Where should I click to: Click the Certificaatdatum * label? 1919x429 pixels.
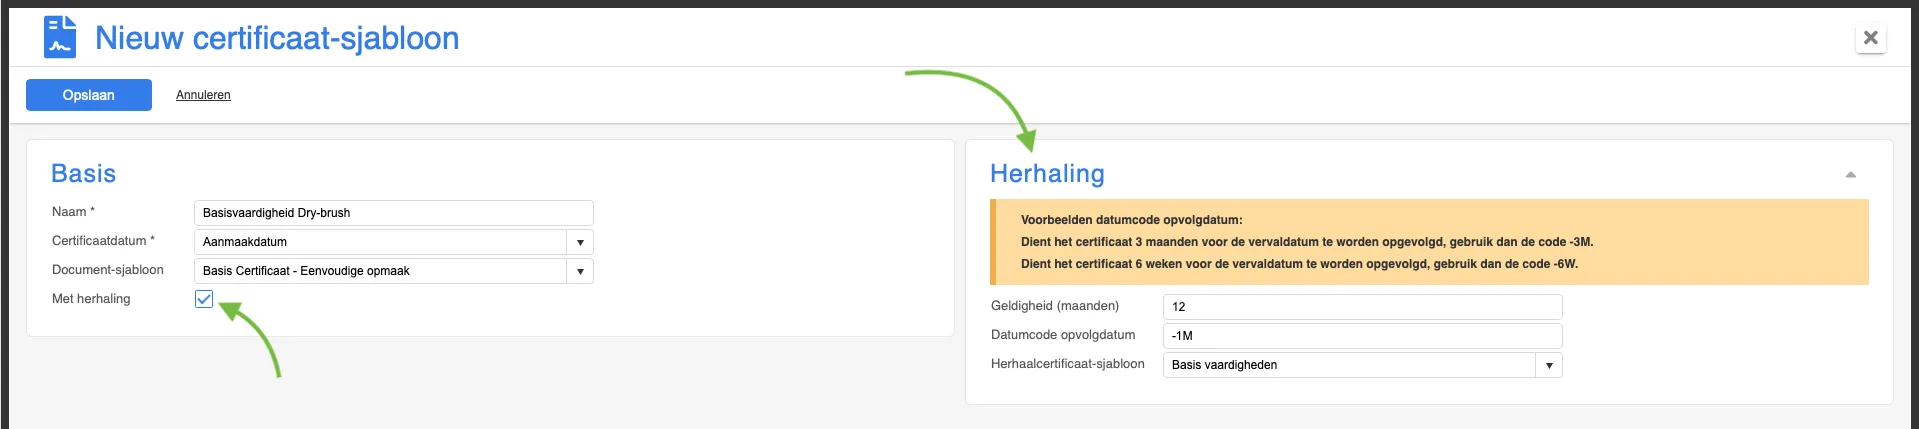[x=103, y=241]
